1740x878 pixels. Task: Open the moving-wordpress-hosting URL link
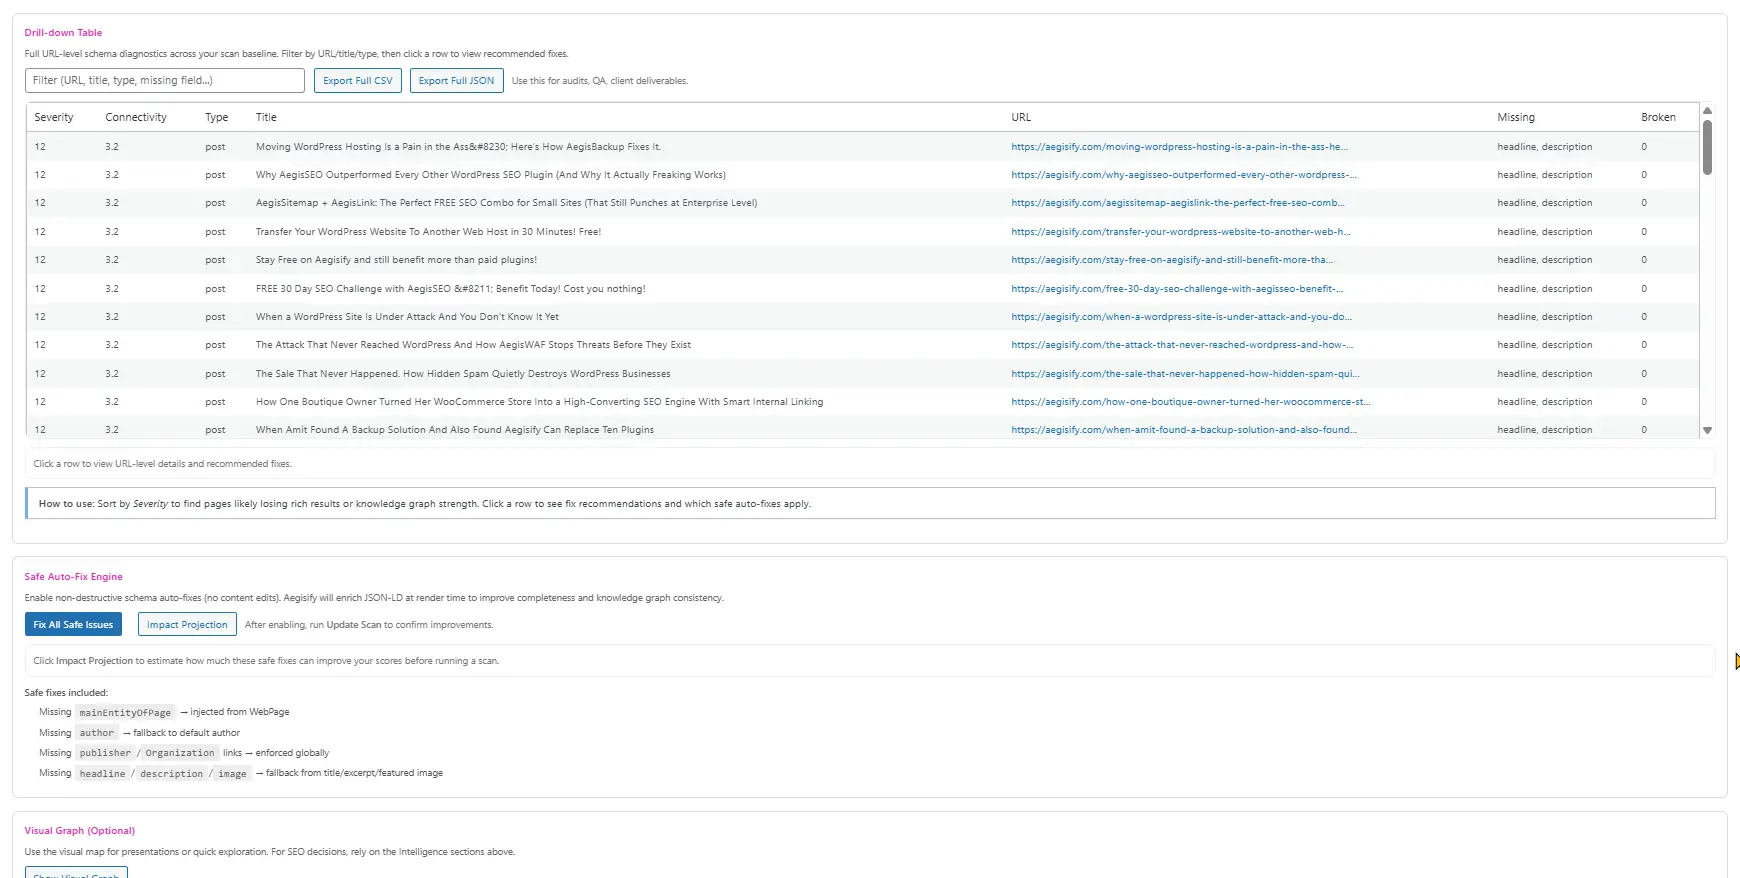click(x=1179, y=146)
